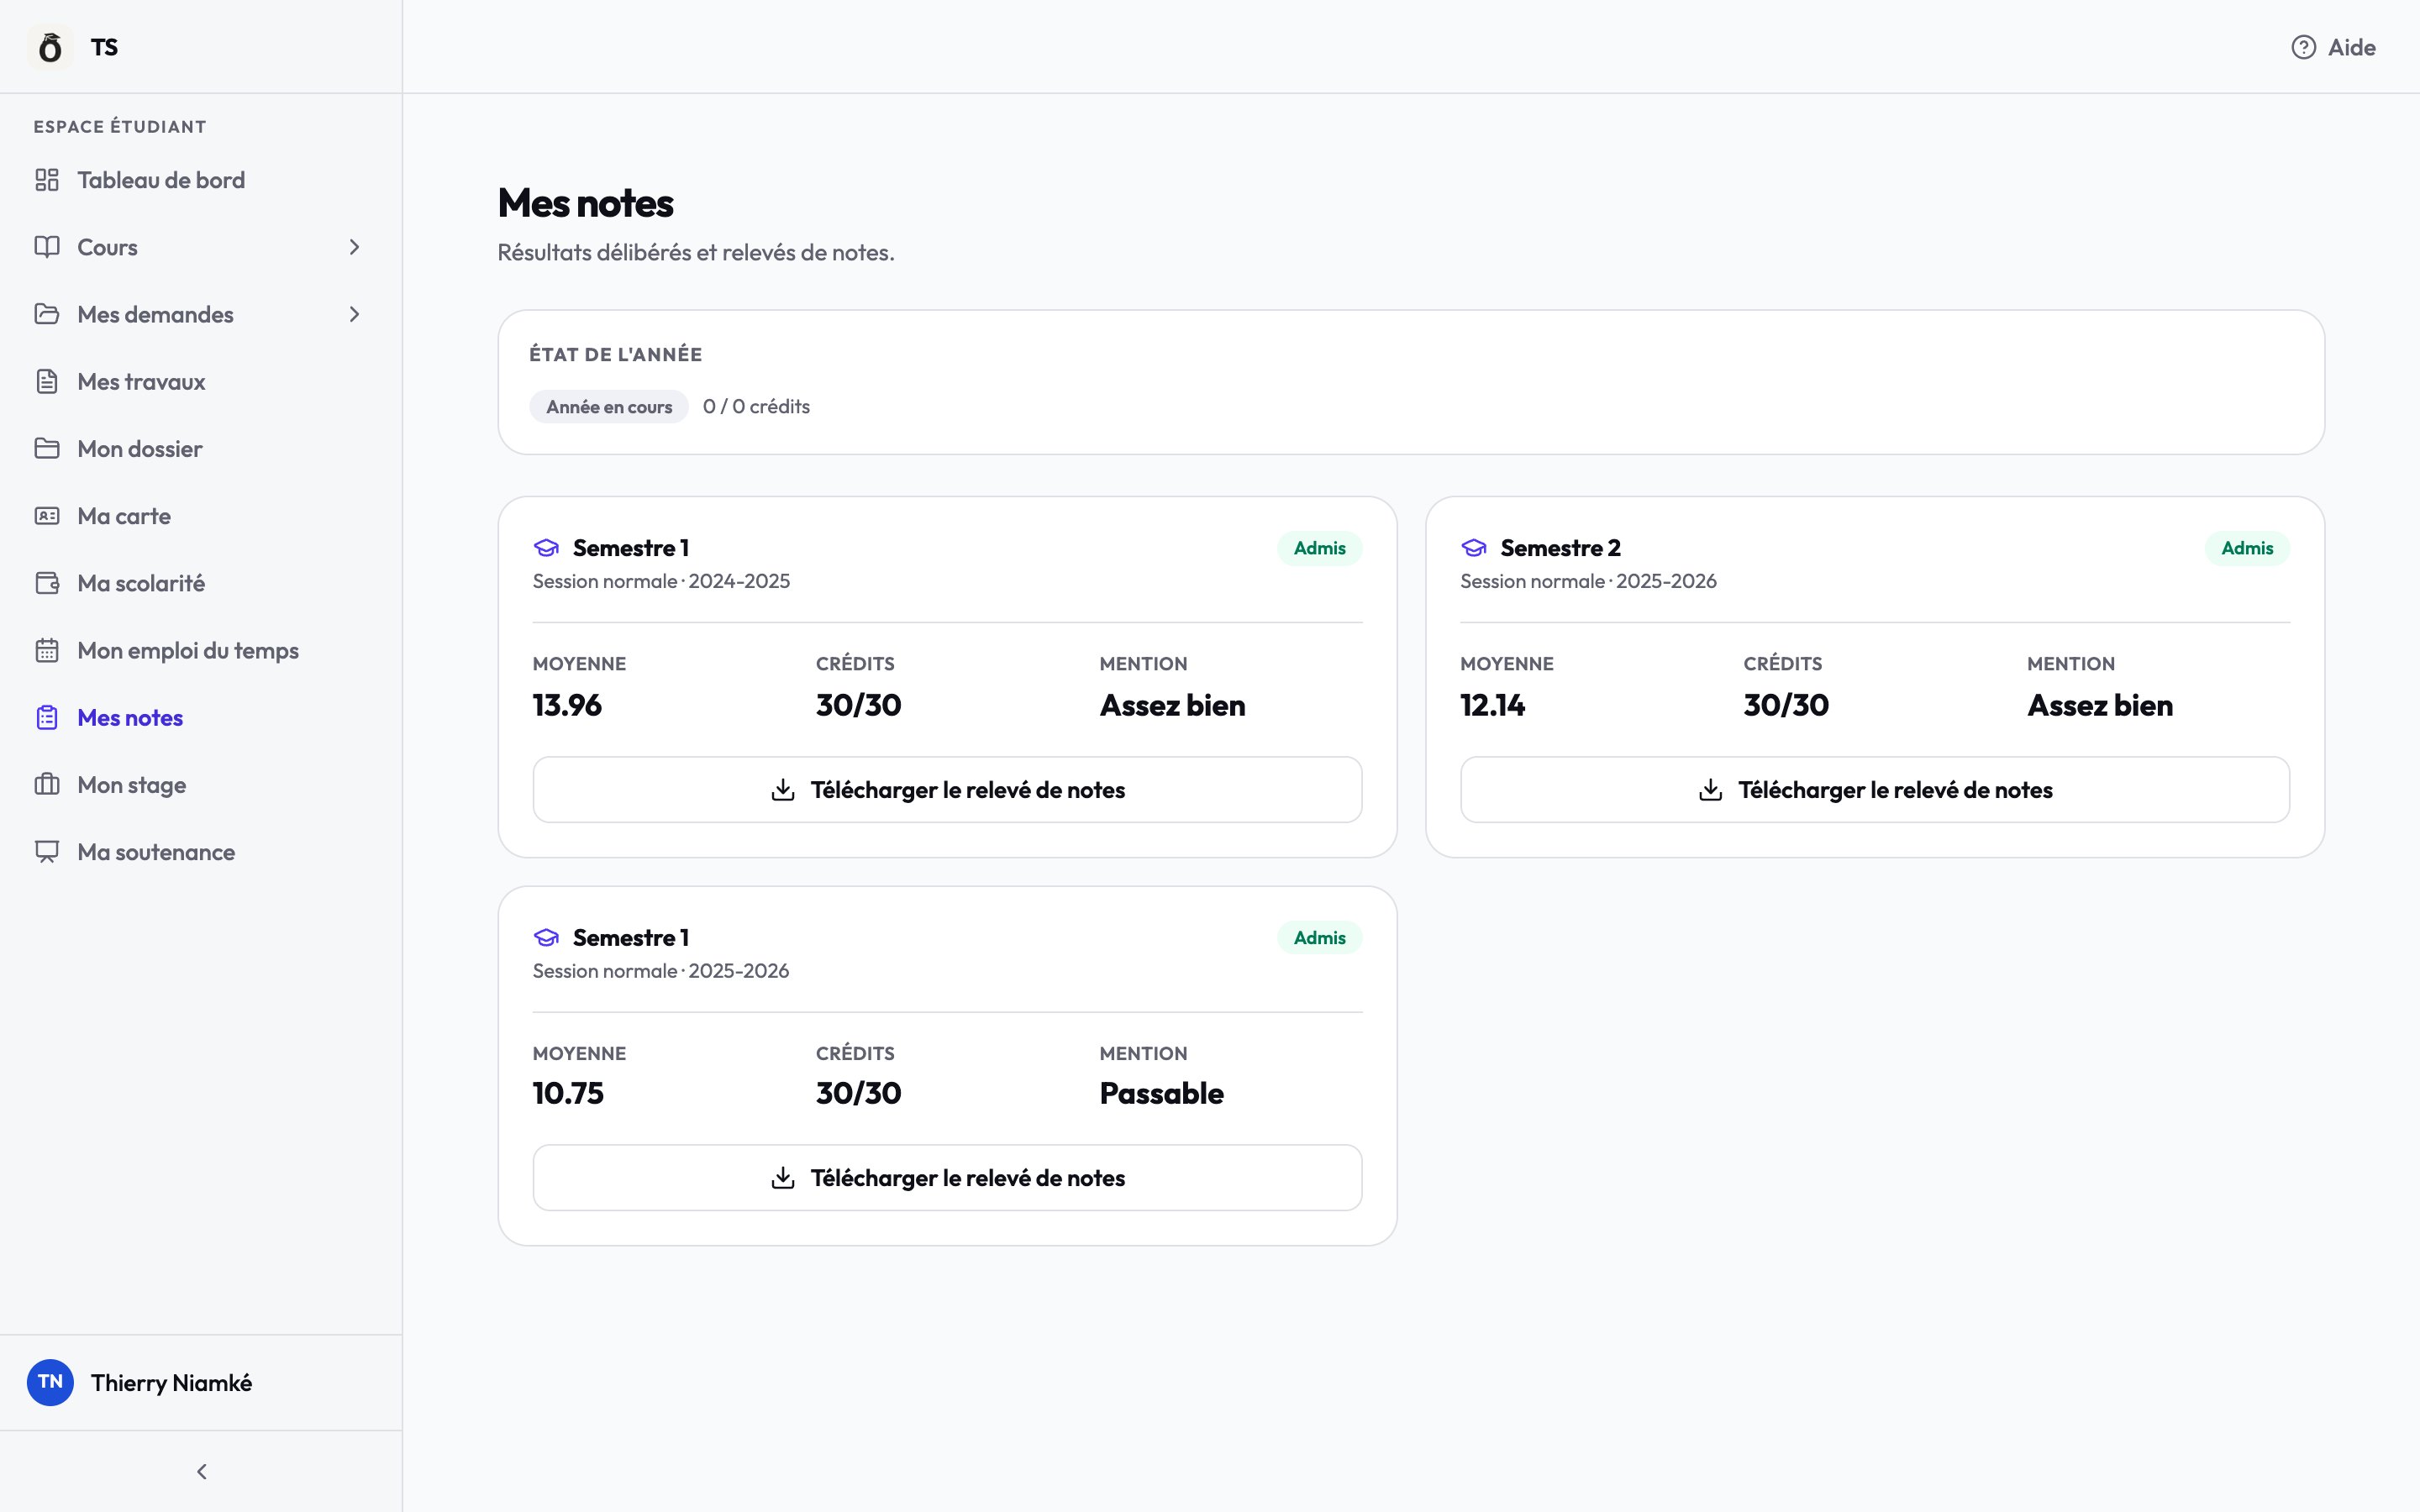This screenshot has width=2420, height=1512.
Task: Click the Passable mention
Action: pyautogui.click(x=1161, y=1093)
